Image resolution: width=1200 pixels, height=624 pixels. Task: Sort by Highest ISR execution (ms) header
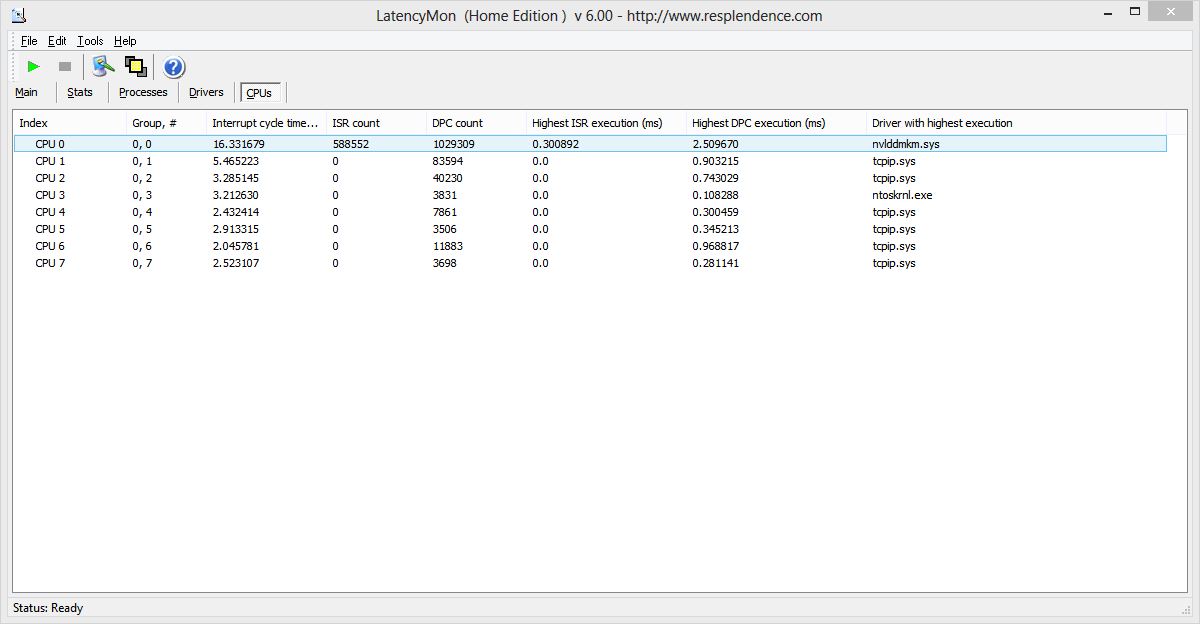click(x=607, y=123)
